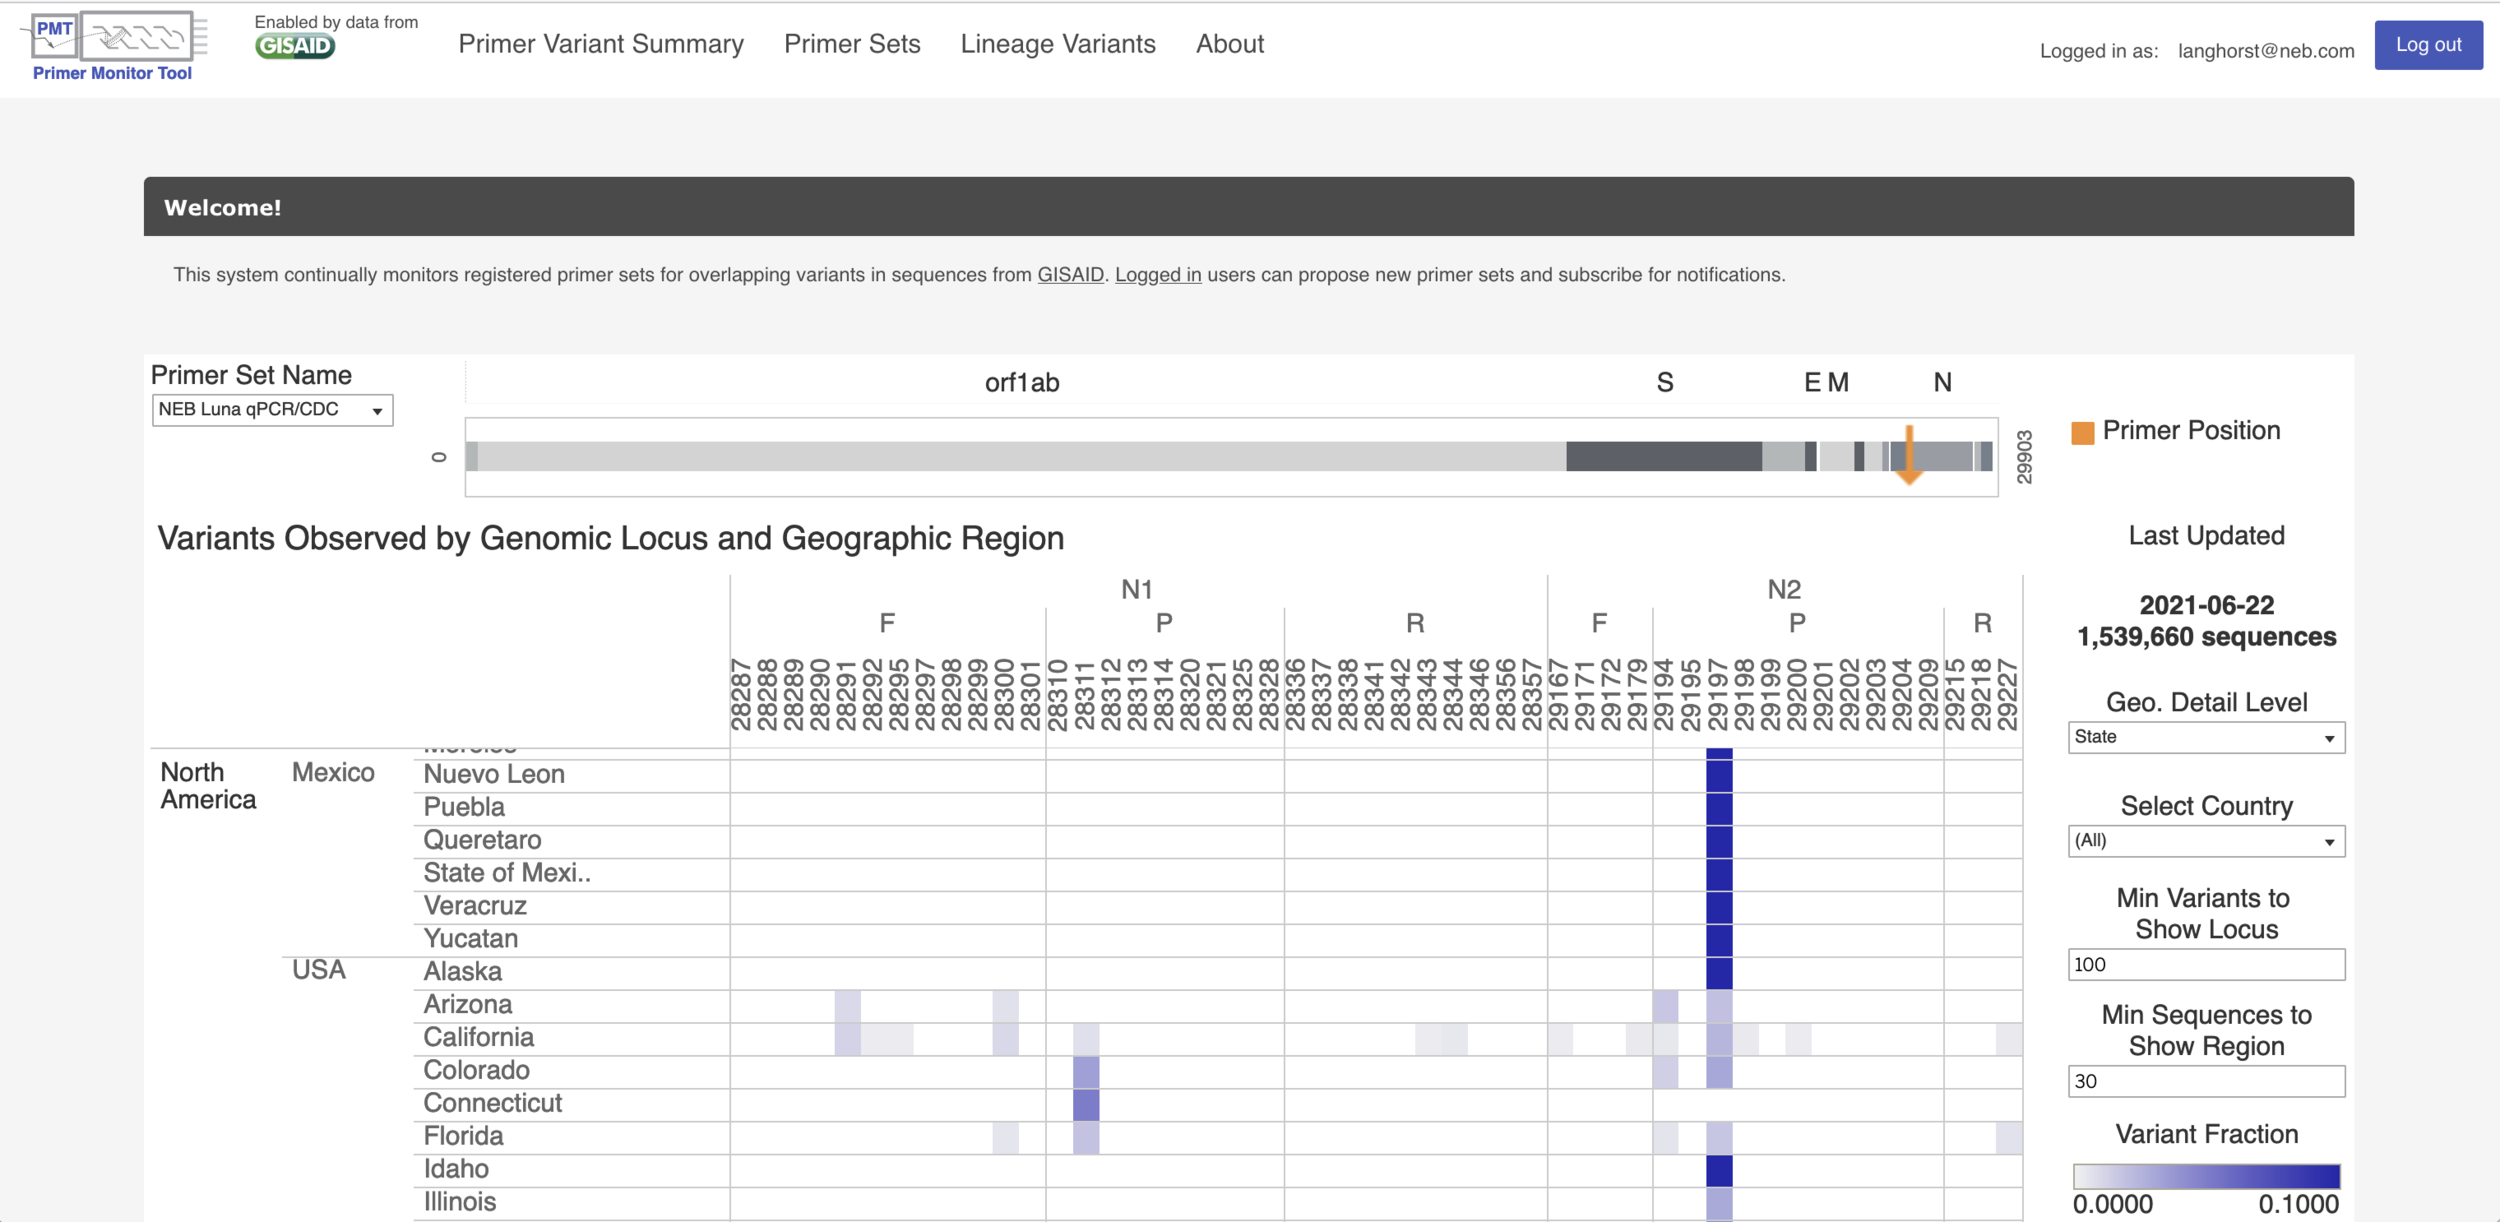
Task: Open the Primer Variant Summary menu item
Action: tap(601, 44)
